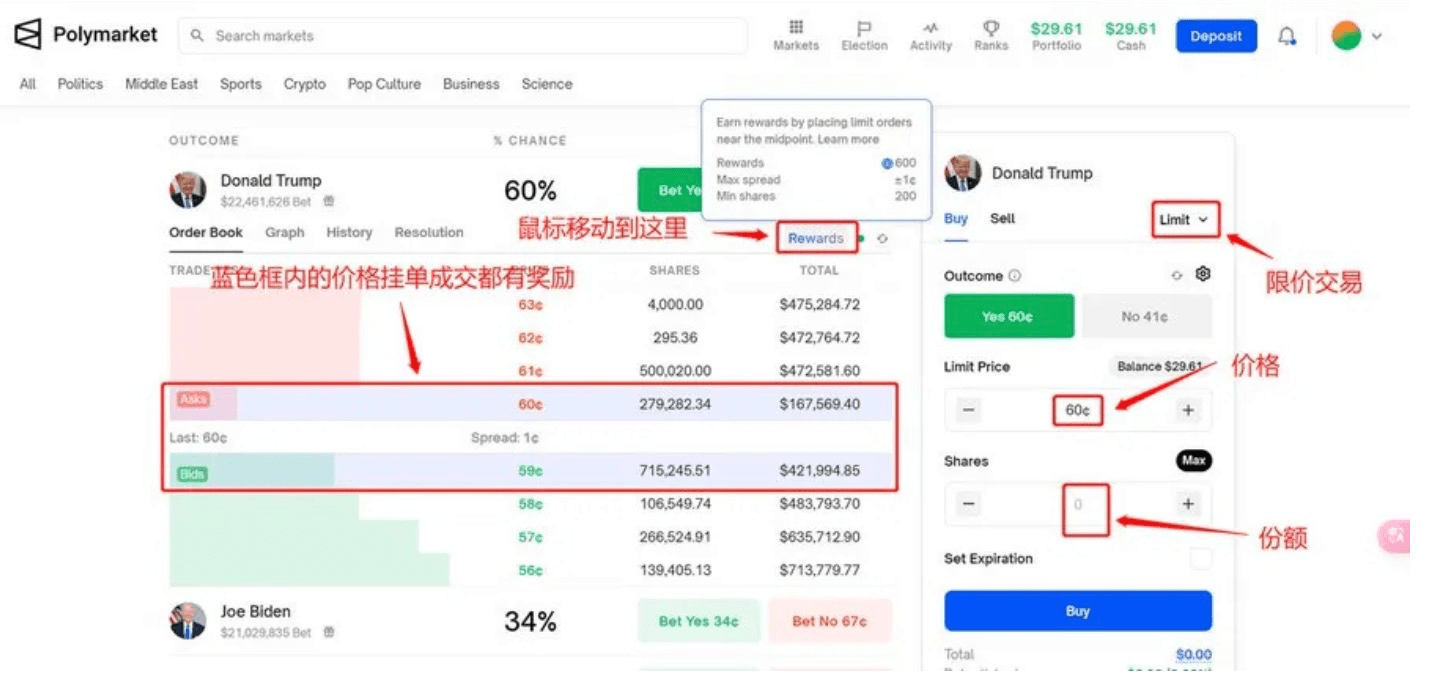Viewport: 1432px width, 684px height.
Task: Open the History tab
Action: click(349, 232)
